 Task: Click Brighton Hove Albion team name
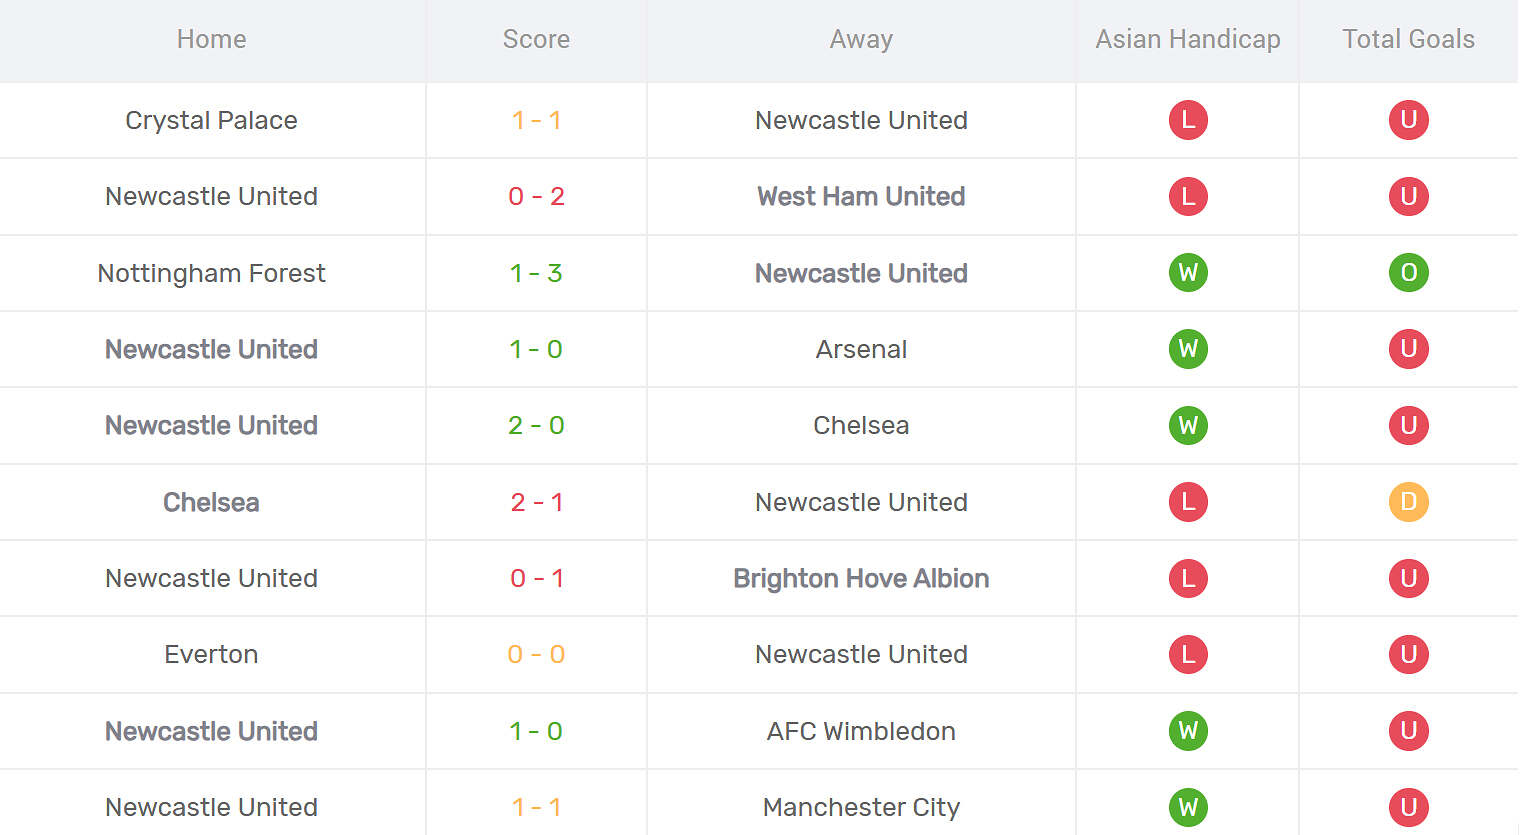point(861,578)
